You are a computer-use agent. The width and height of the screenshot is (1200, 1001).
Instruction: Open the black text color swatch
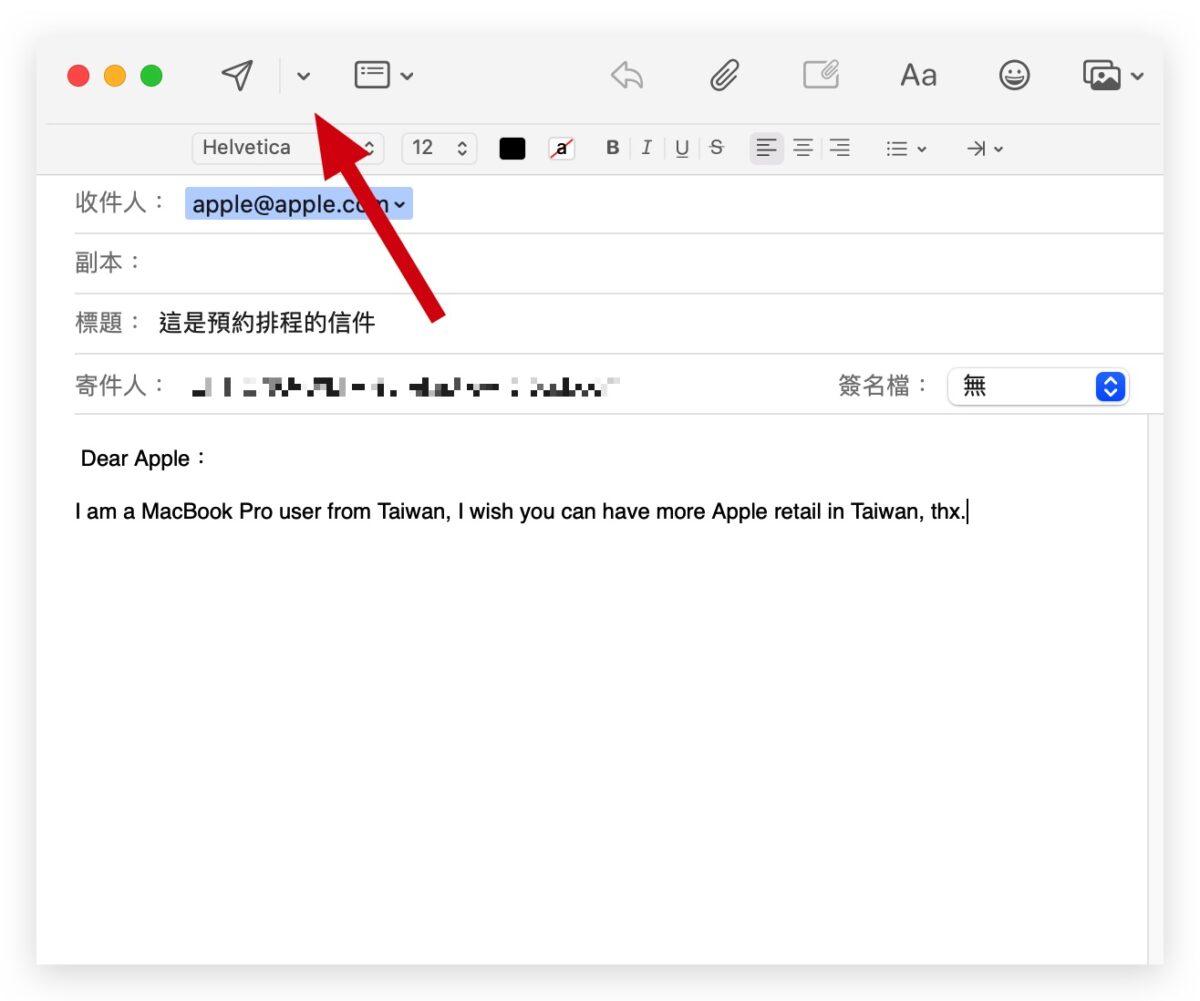[x=512, y=148]
